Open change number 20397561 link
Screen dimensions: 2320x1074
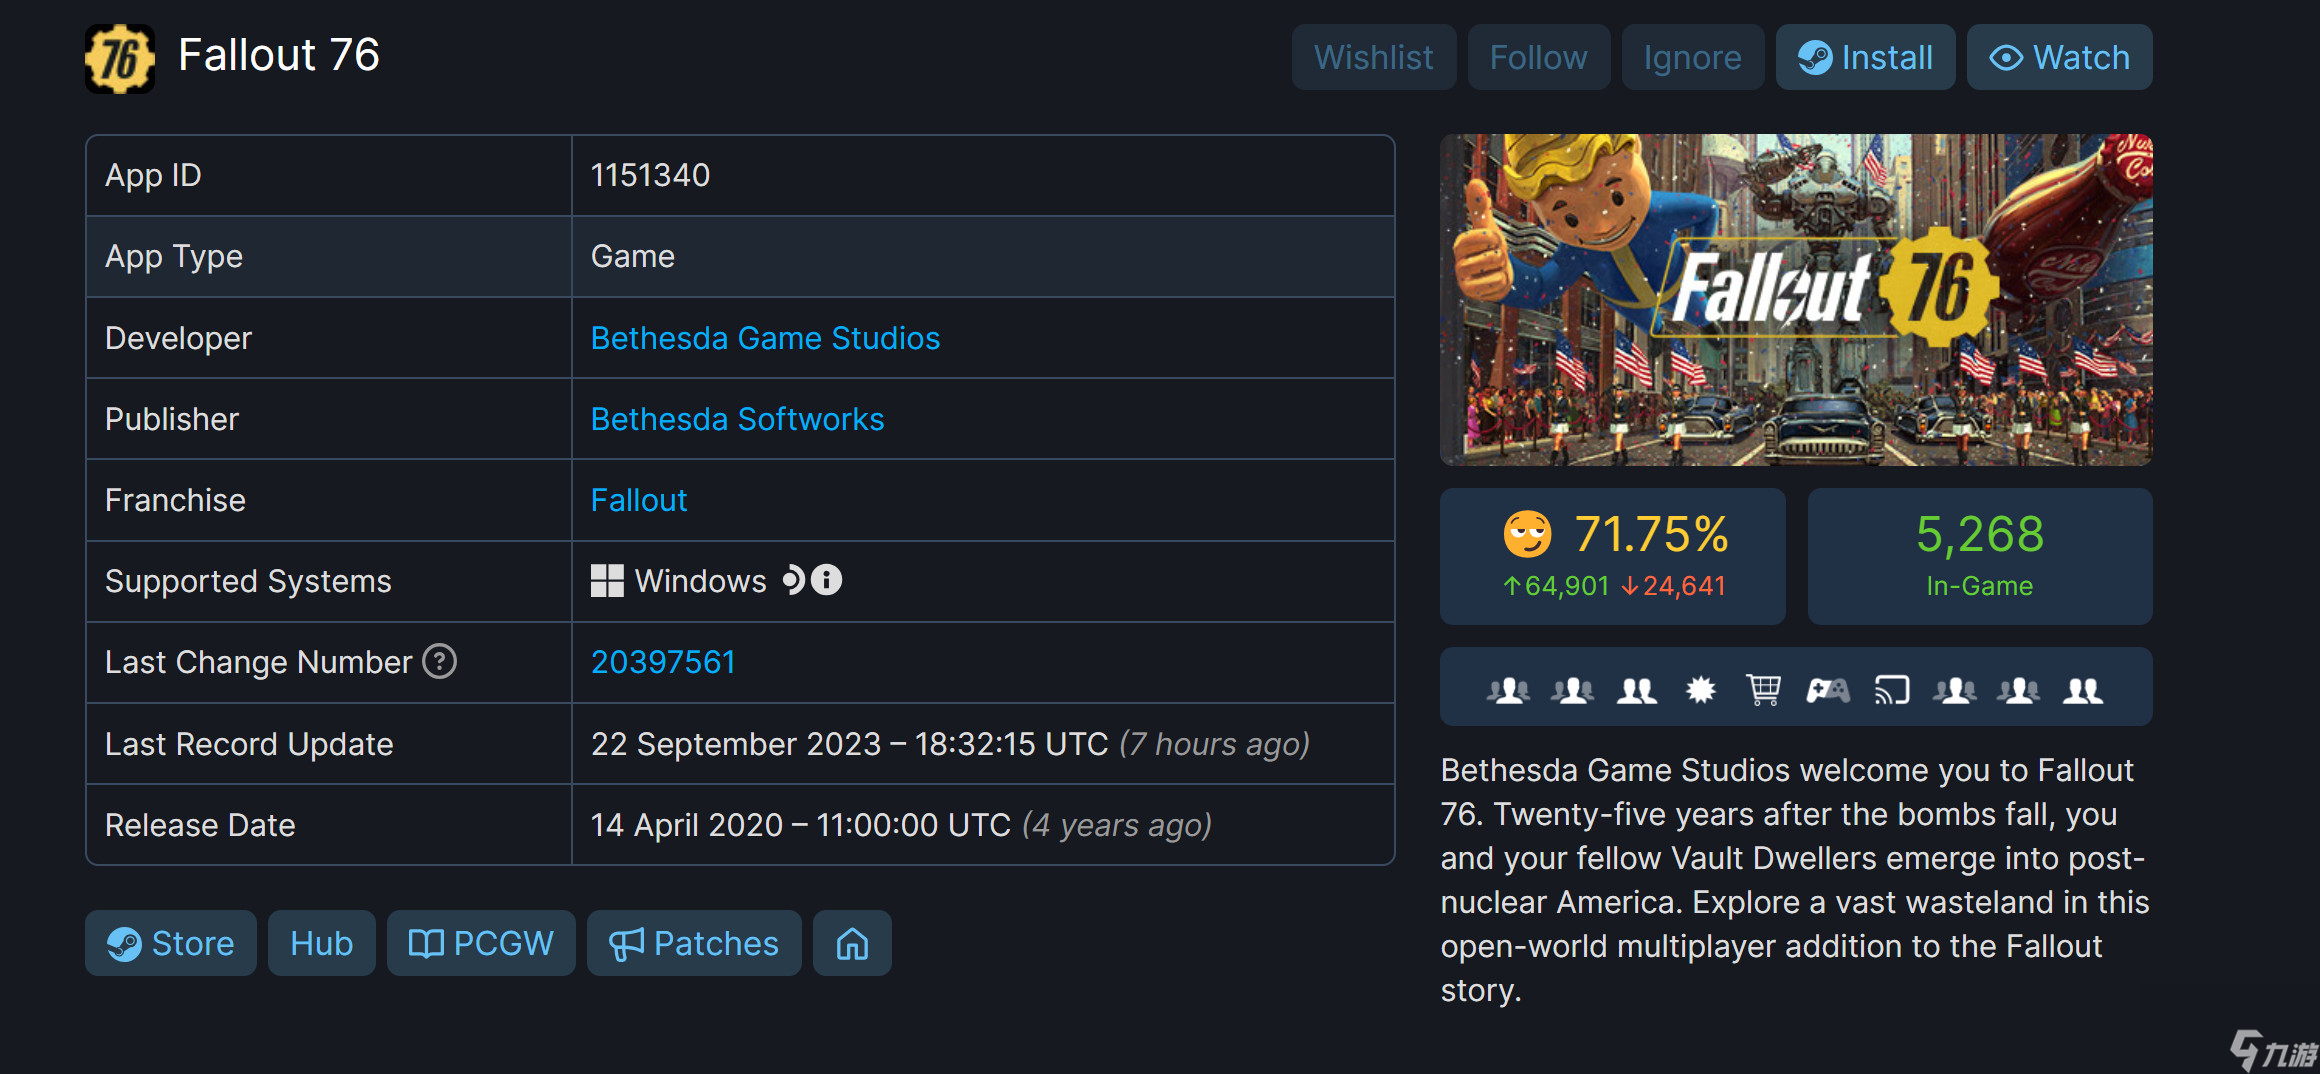663,662
